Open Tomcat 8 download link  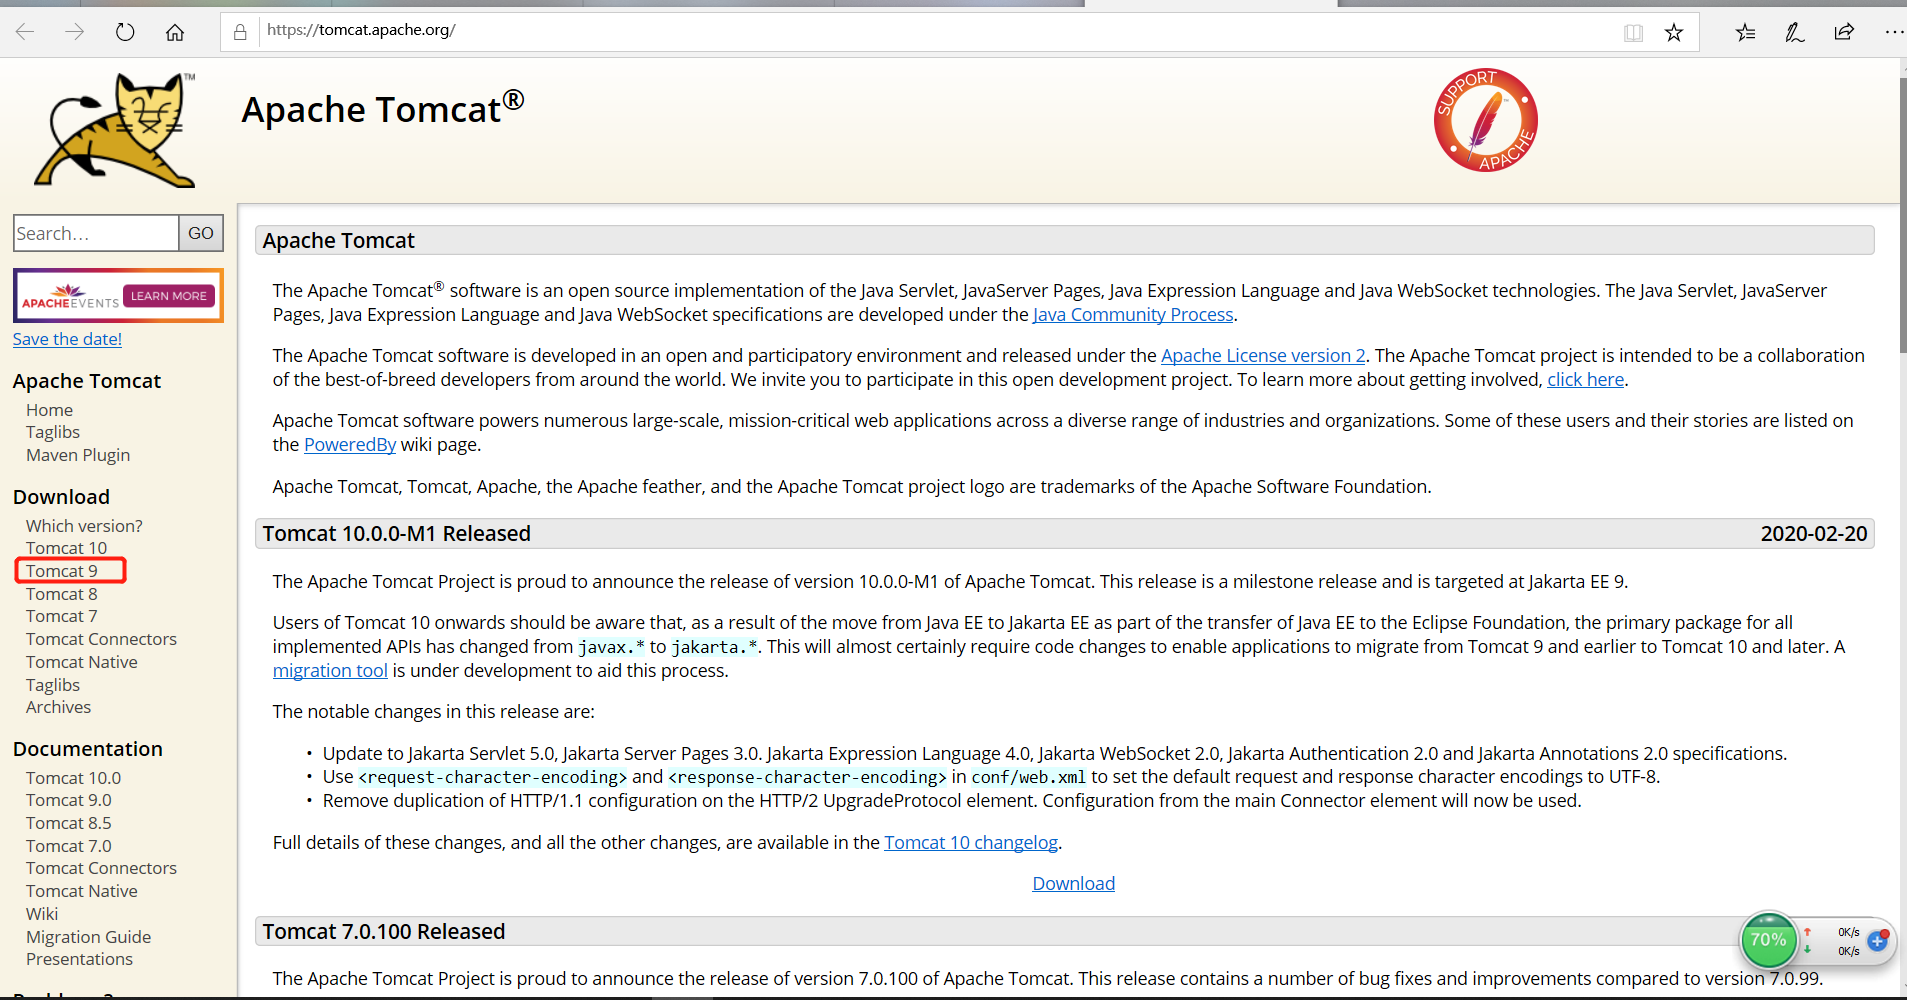[62, 594]
